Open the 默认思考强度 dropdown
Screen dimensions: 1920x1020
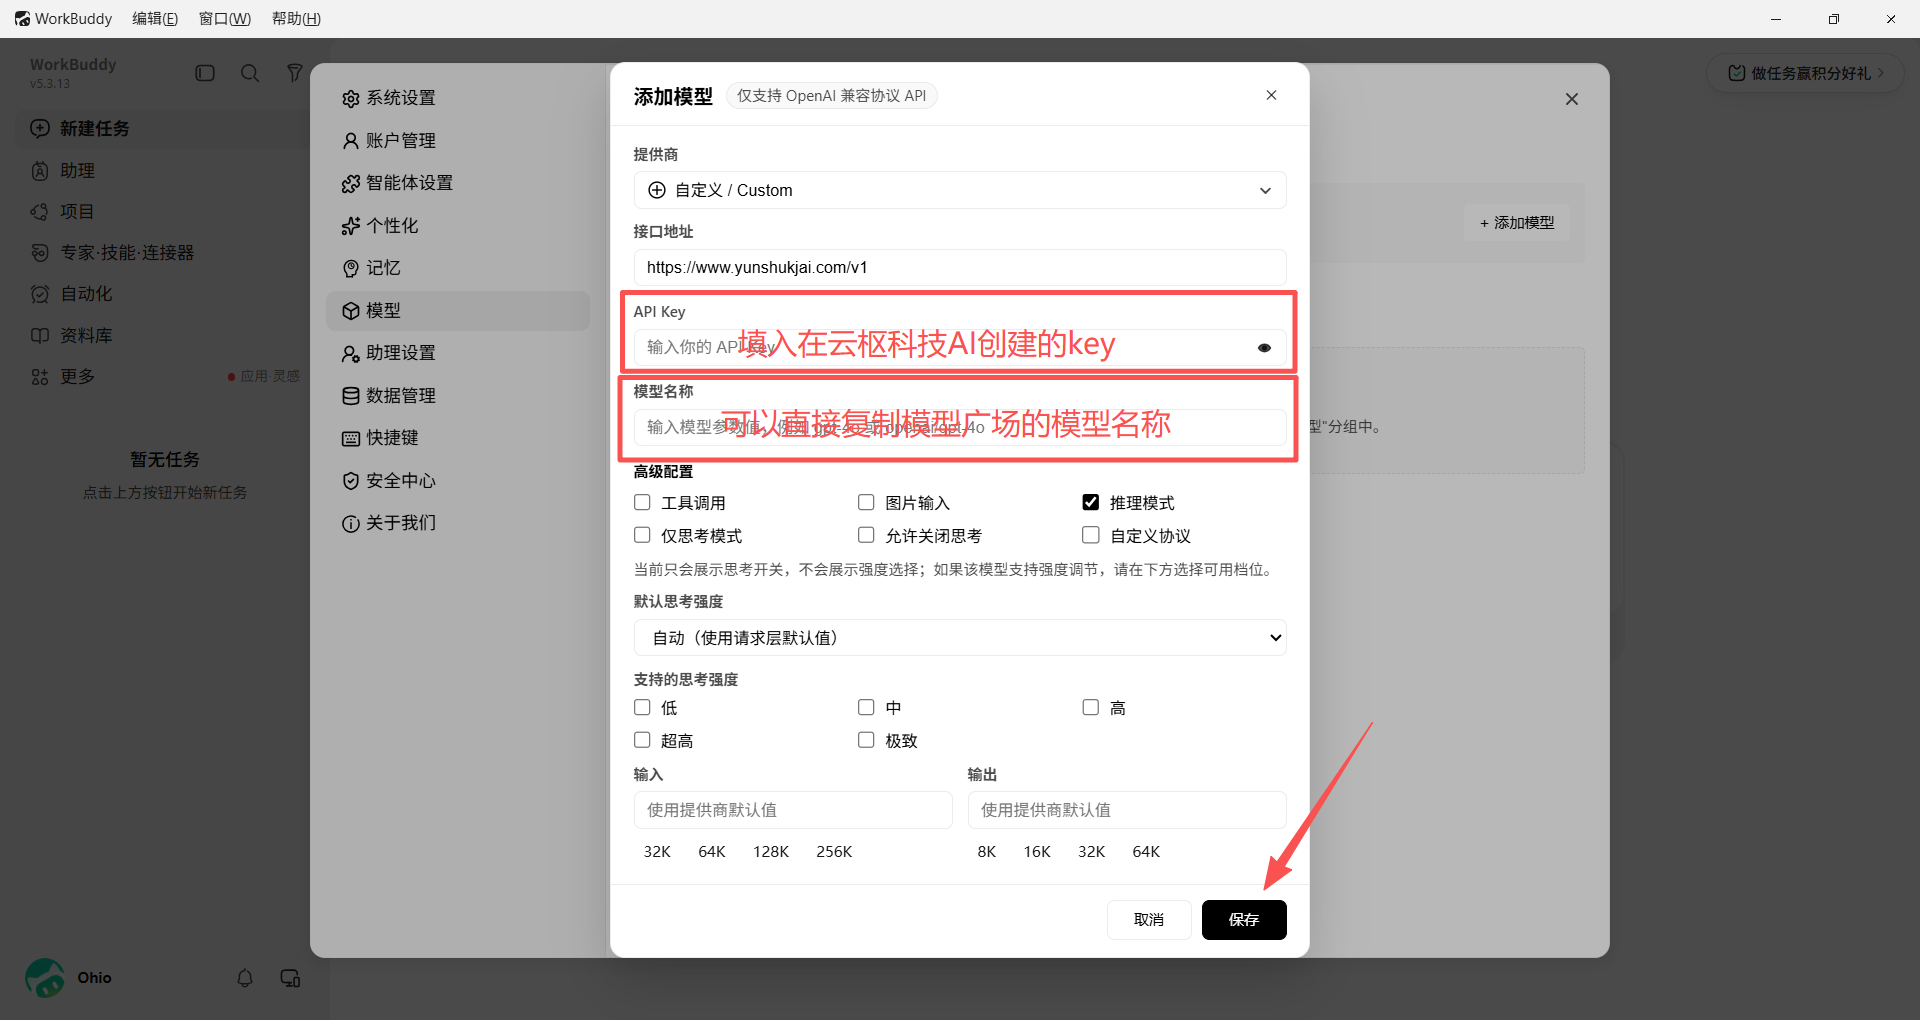[960, 638]
